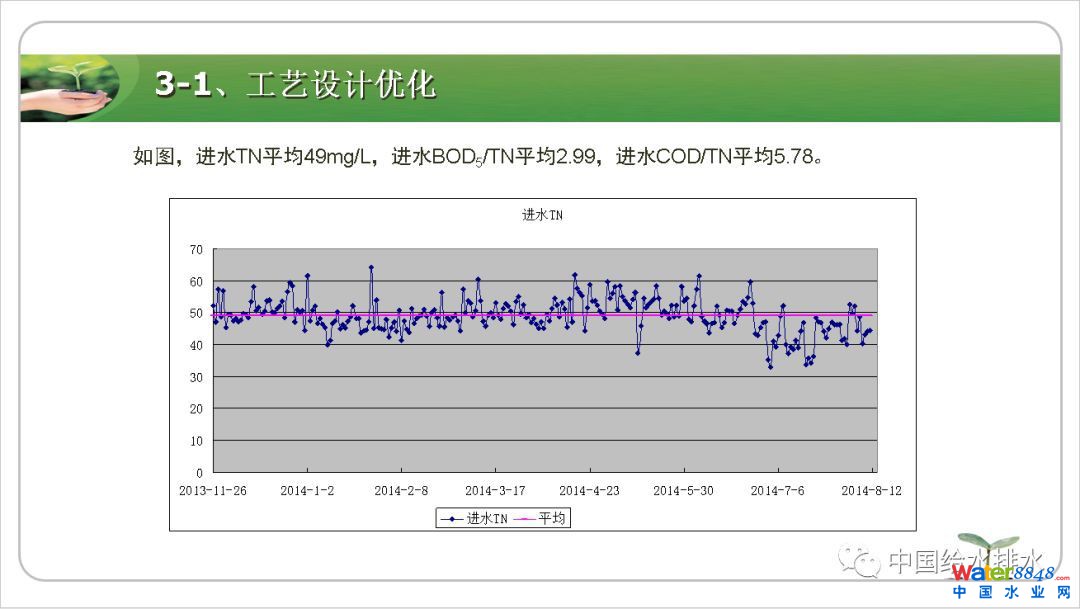The width and height of the screenshot is (1080, 609).
Task: Click the chart title 进水TN
Action: (542, 214)
